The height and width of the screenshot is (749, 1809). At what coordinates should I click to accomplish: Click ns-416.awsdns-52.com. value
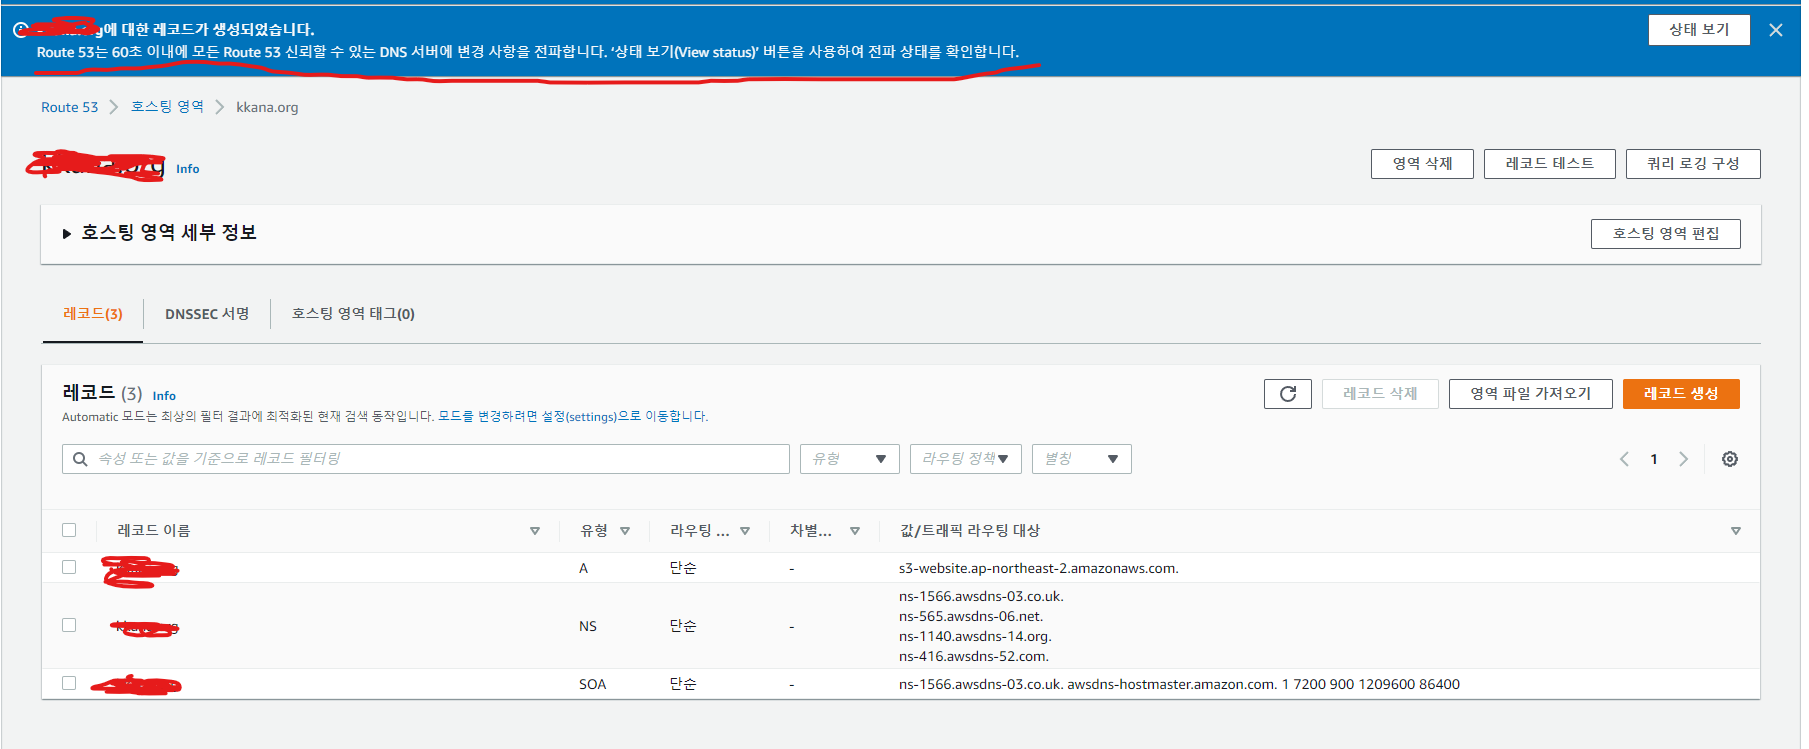(x=973, y=656)
